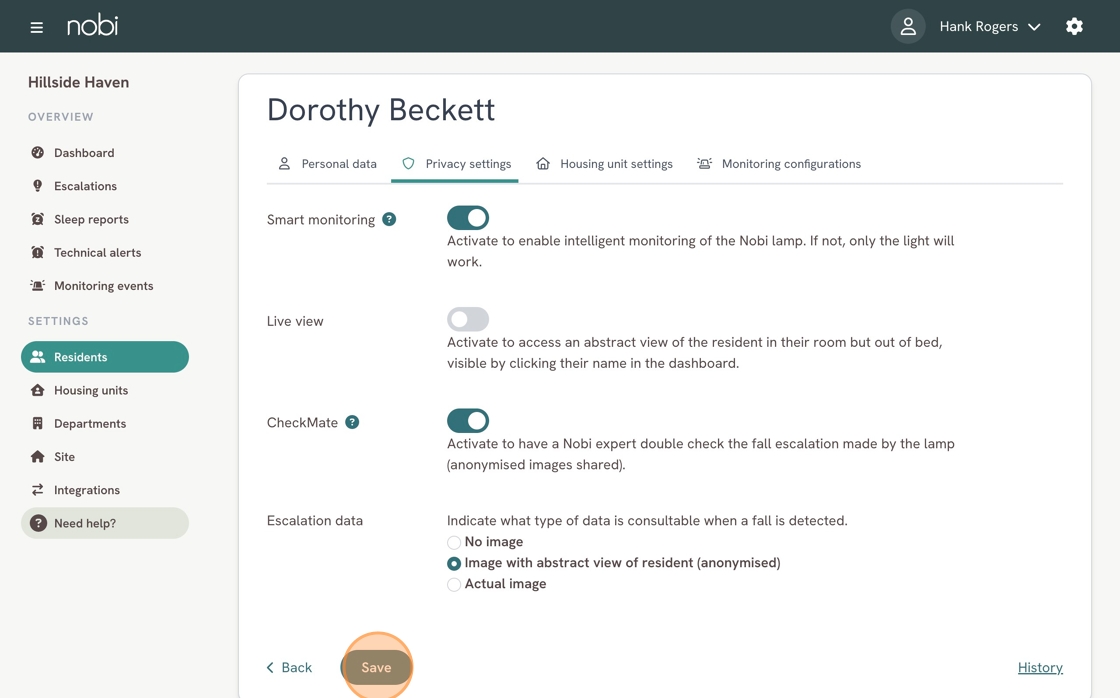Click the settings gear icon

(x=1074, y=27)
